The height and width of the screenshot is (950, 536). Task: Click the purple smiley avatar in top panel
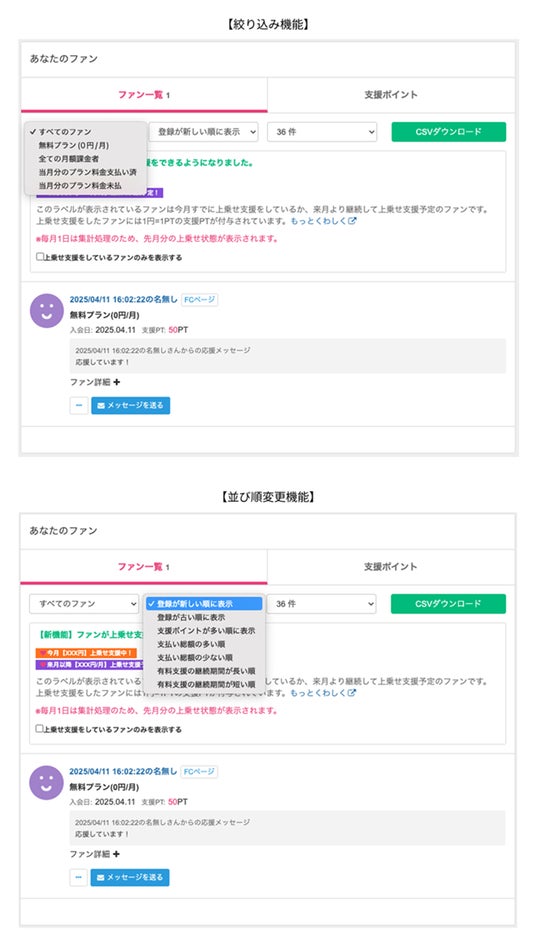coord(47,311)
